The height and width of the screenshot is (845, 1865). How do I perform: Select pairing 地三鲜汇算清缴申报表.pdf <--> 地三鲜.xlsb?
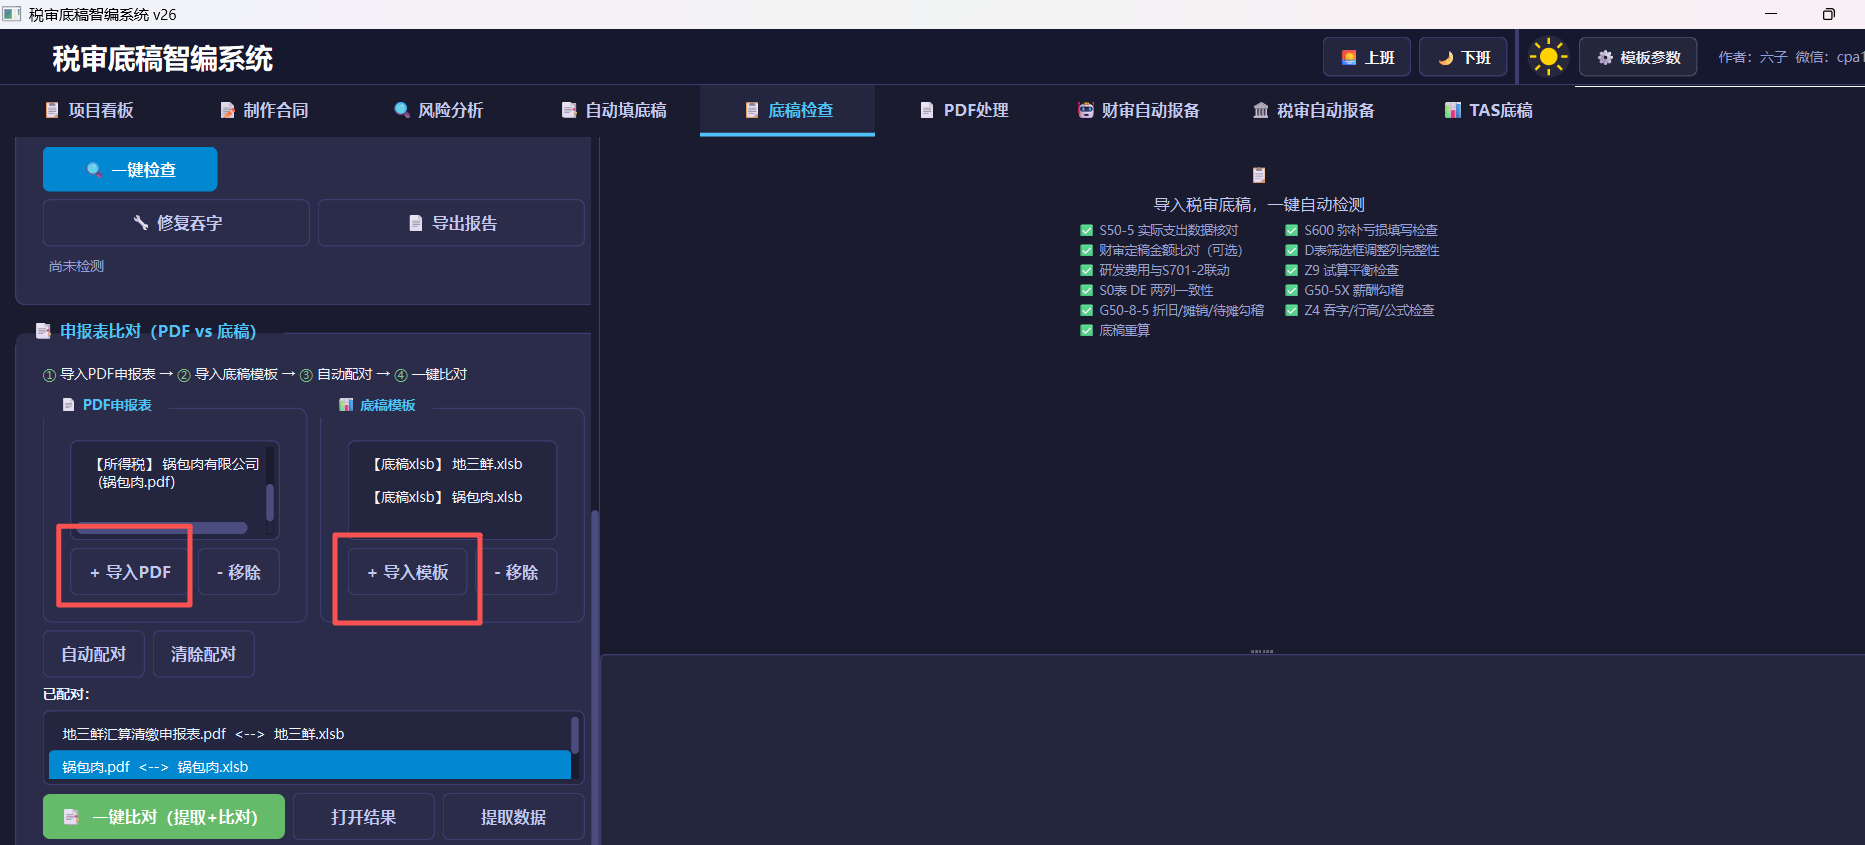309,734
